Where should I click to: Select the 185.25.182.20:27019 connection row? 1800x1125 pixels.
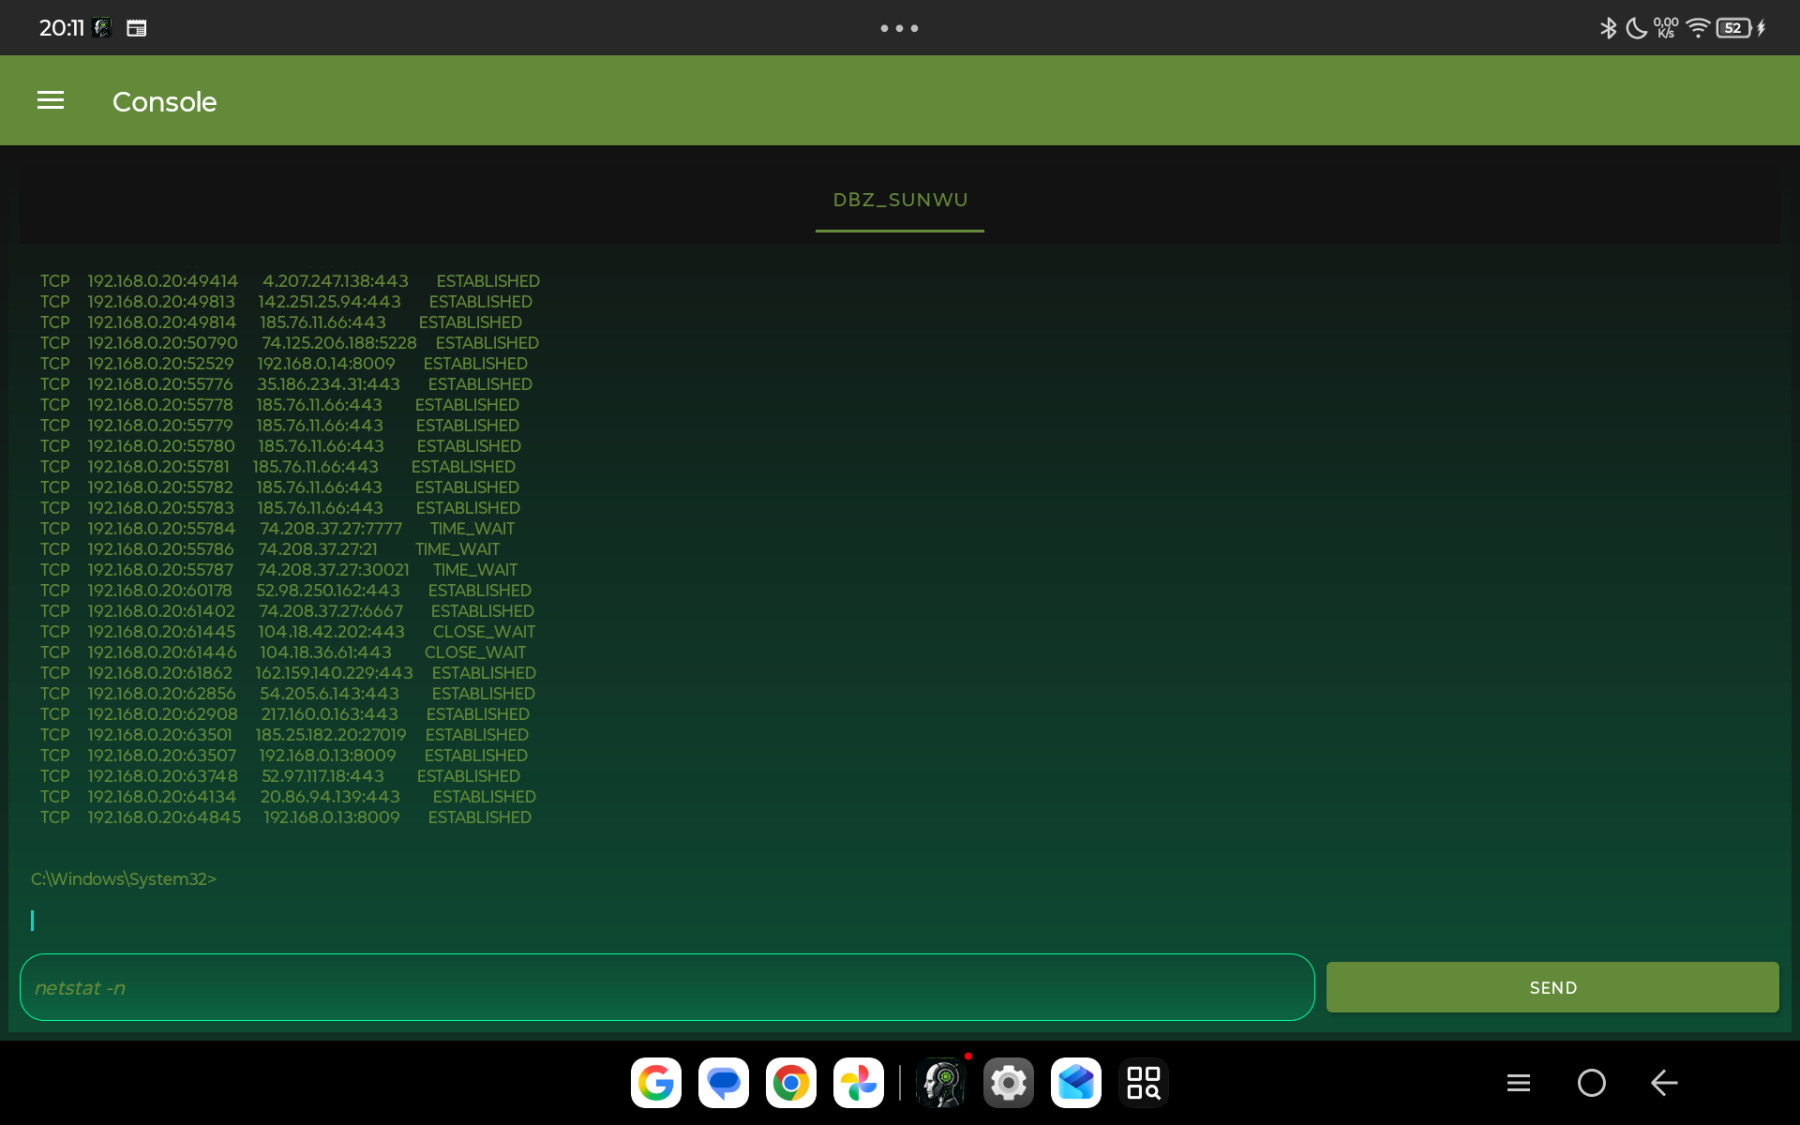(285, 735)
